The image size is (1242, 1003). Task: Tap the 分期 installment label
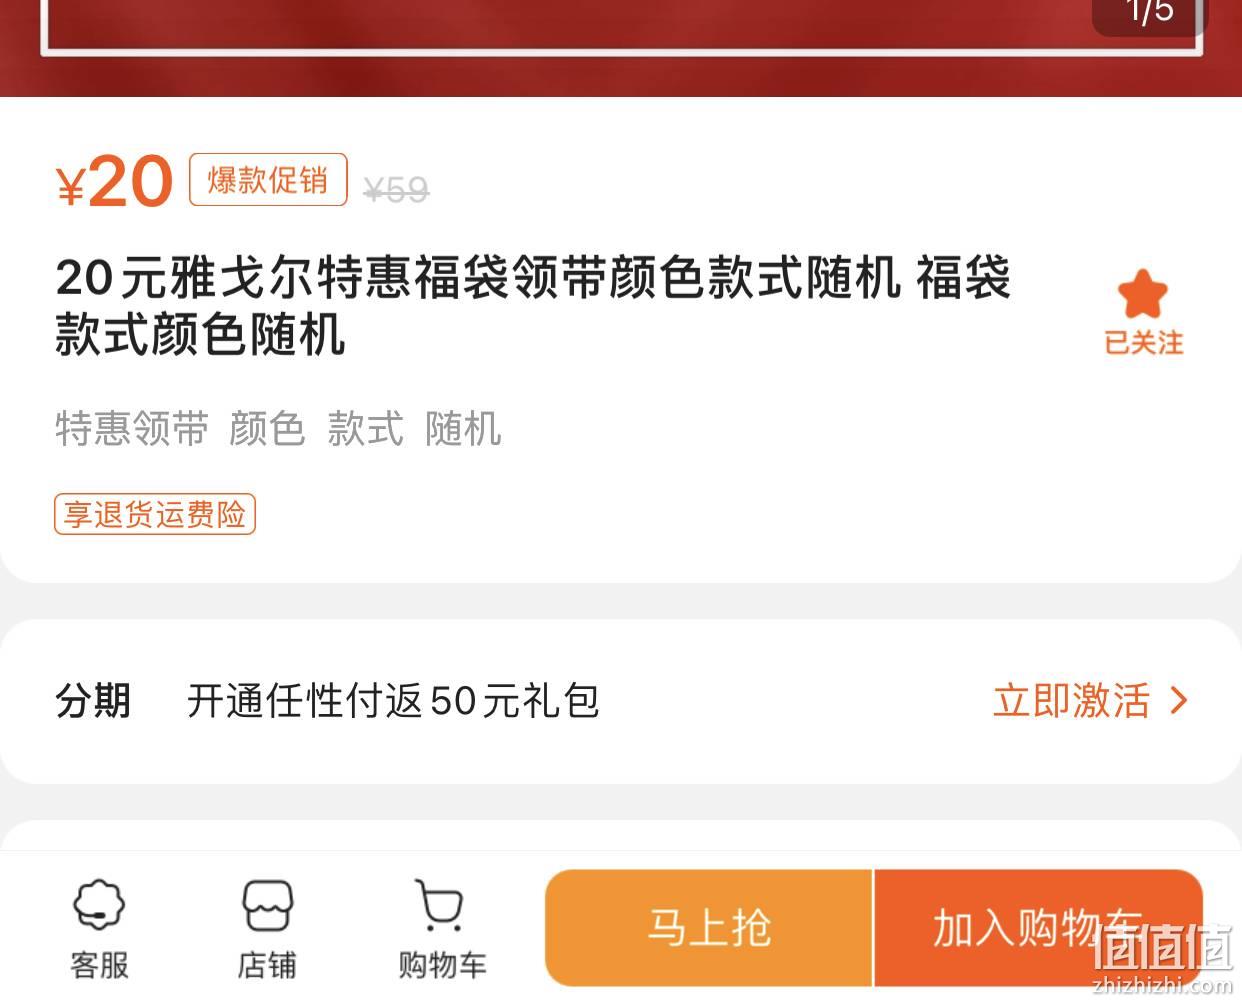pyautogui.click(x=93, y=700)
